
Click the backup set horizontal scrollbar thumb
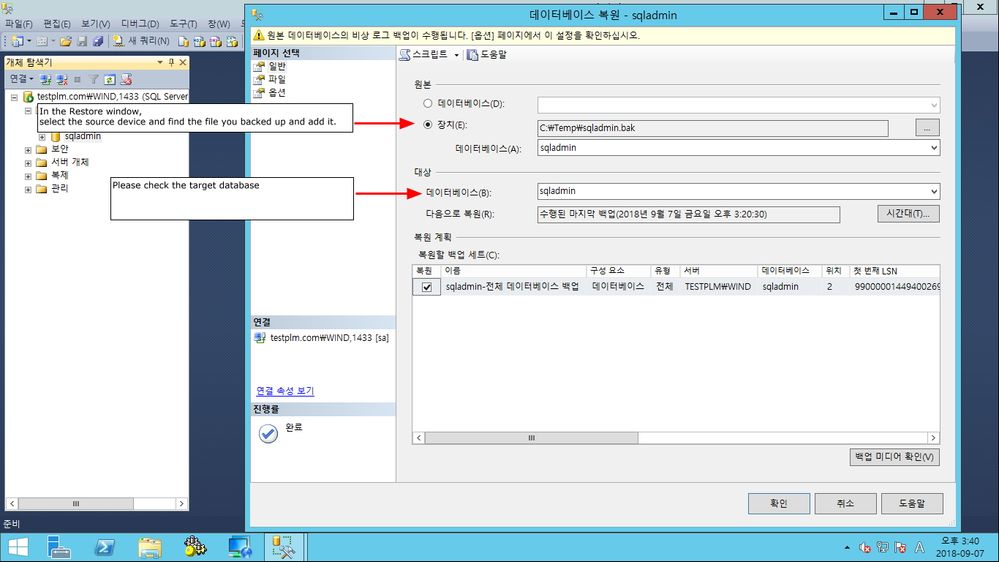click(531, 438)
